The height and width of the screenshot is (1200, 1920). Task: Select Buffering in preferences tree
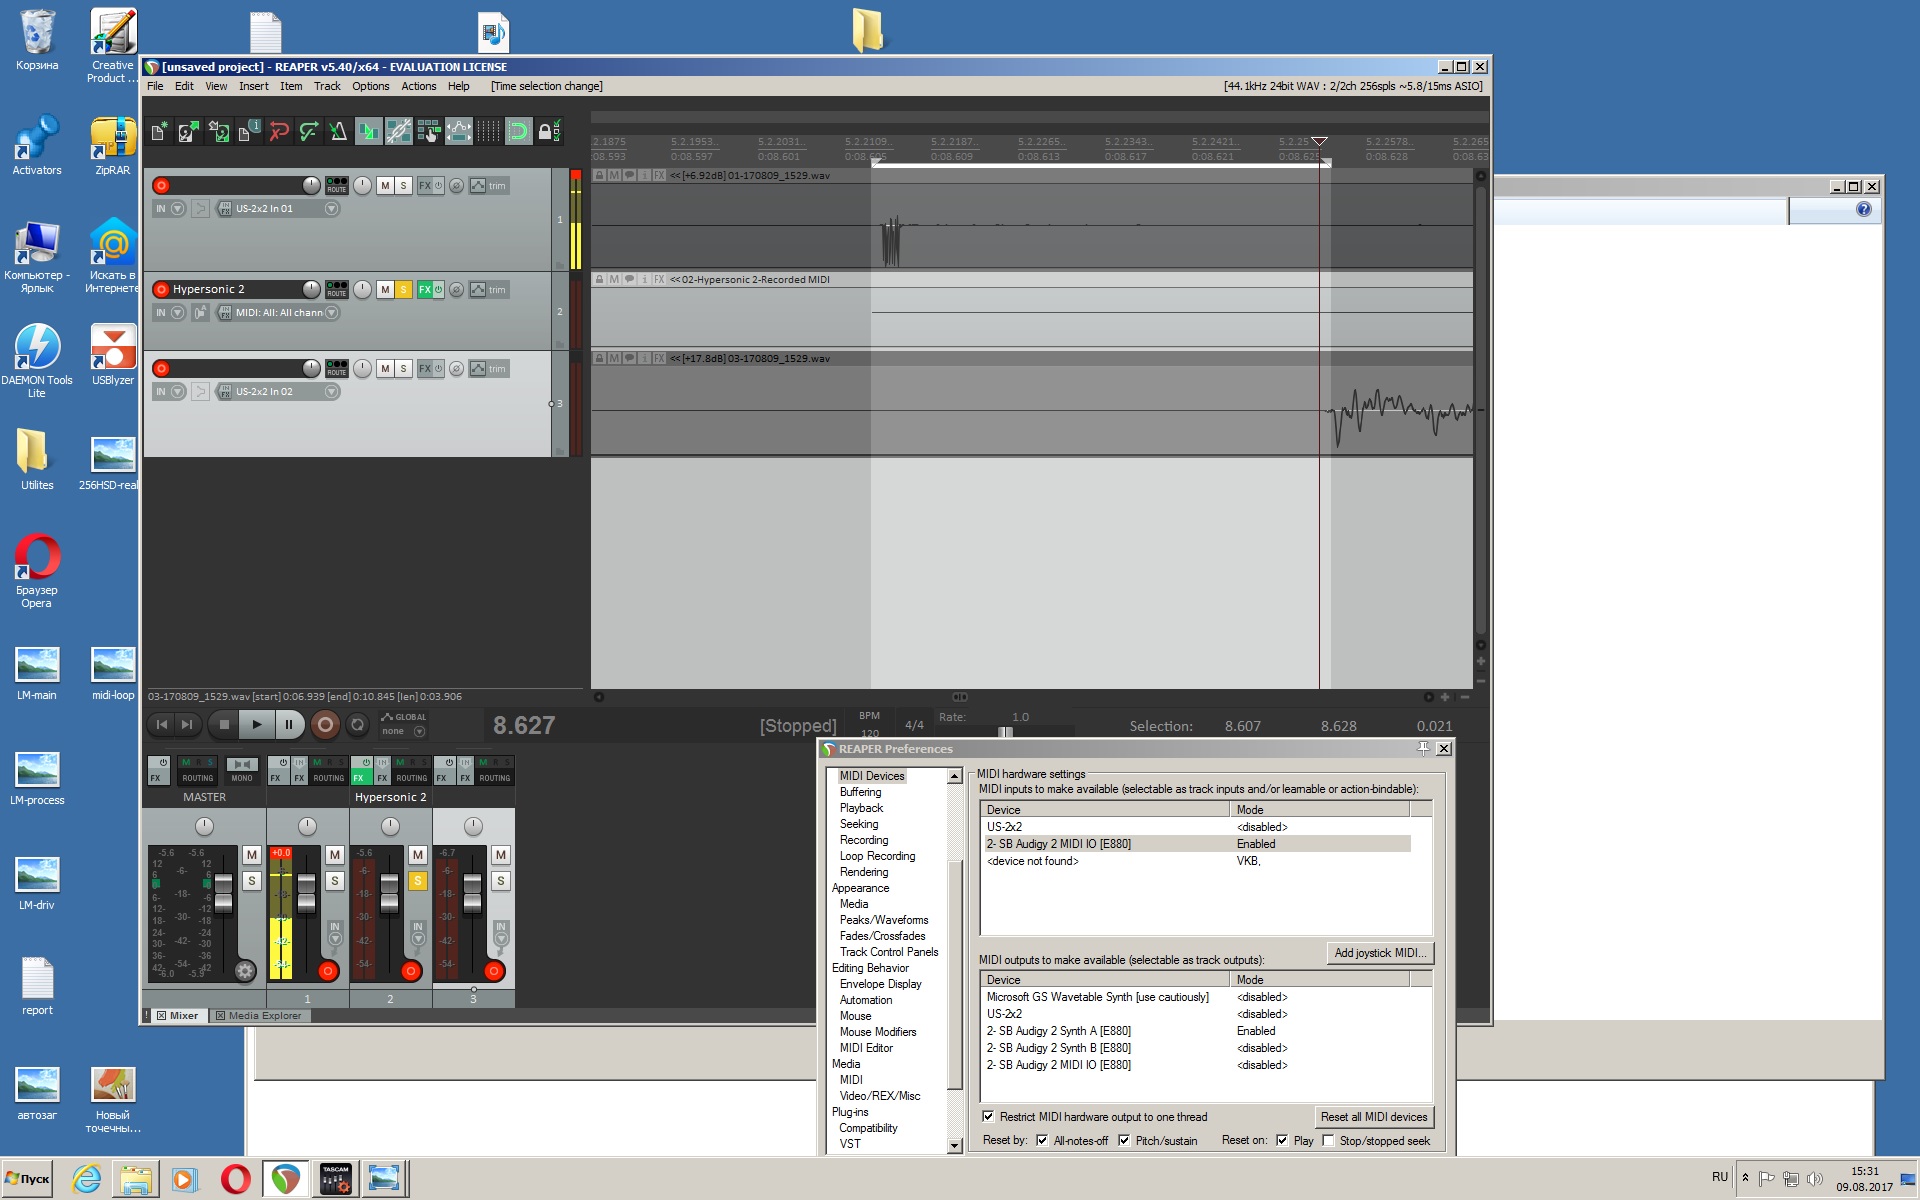point(860,792)
